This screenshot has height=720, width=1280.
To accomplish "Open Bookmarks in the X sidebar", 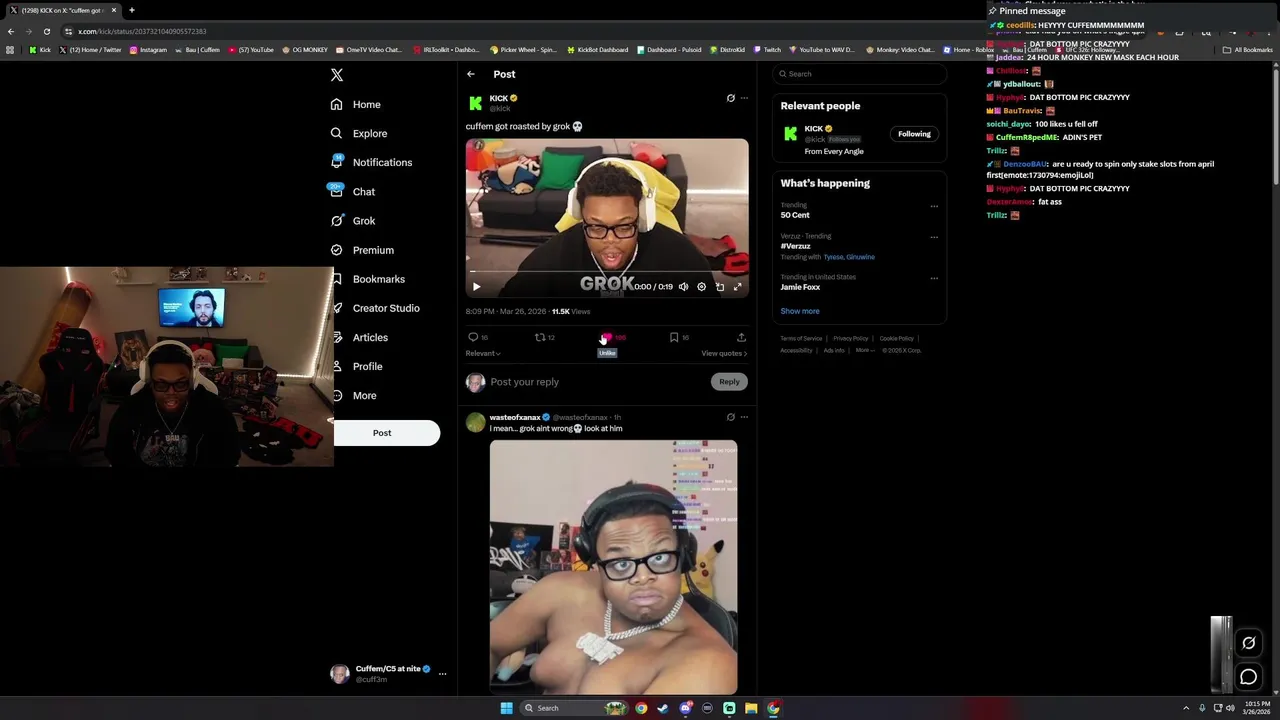I will pyautogui.click(x=368, y=279).
